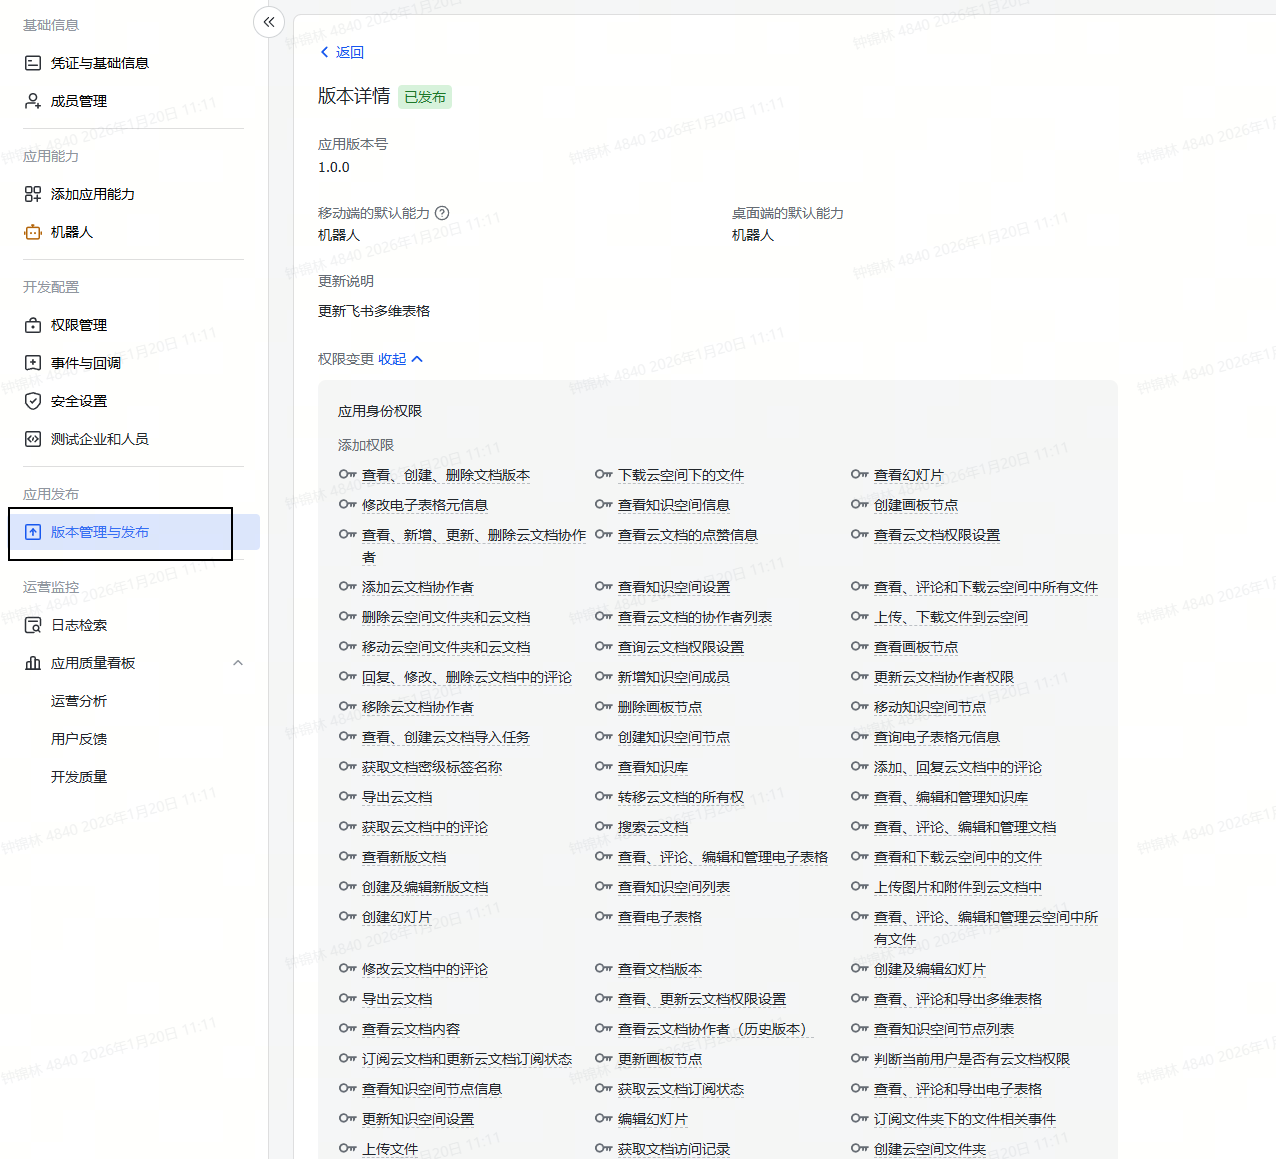Viewport: 1276px width, 1159px height.
Task: Collapse the left sidebar with double-chevron icon
Action: click(269, 22)
